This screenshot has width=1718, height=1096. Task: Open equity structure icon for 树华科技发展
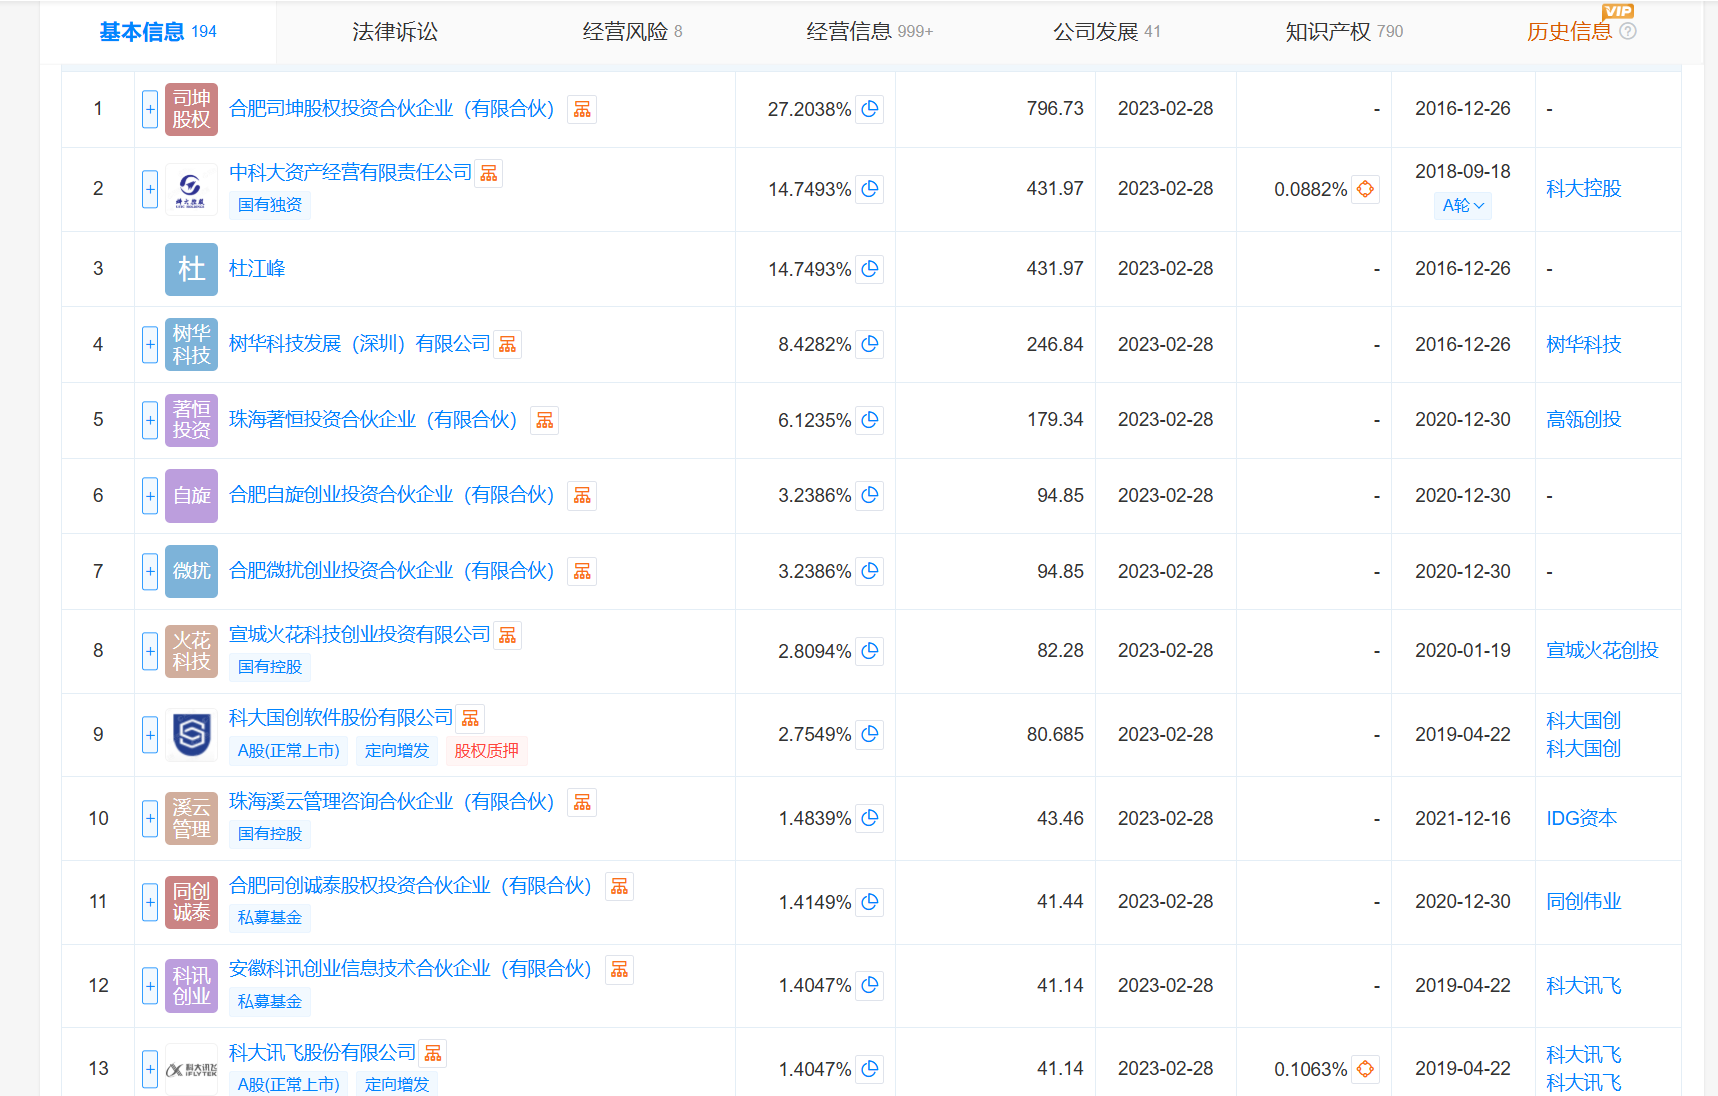click(508, 344)
